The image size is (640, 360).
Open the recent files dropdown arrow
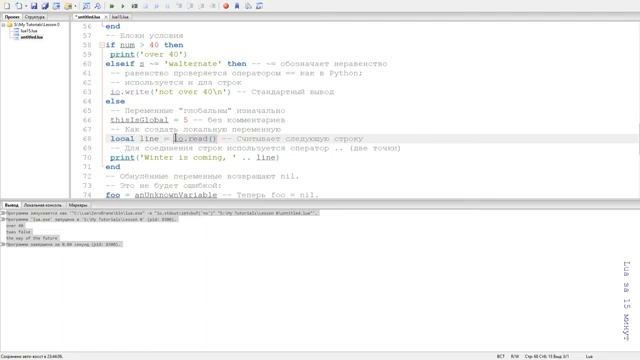point(26,6)
